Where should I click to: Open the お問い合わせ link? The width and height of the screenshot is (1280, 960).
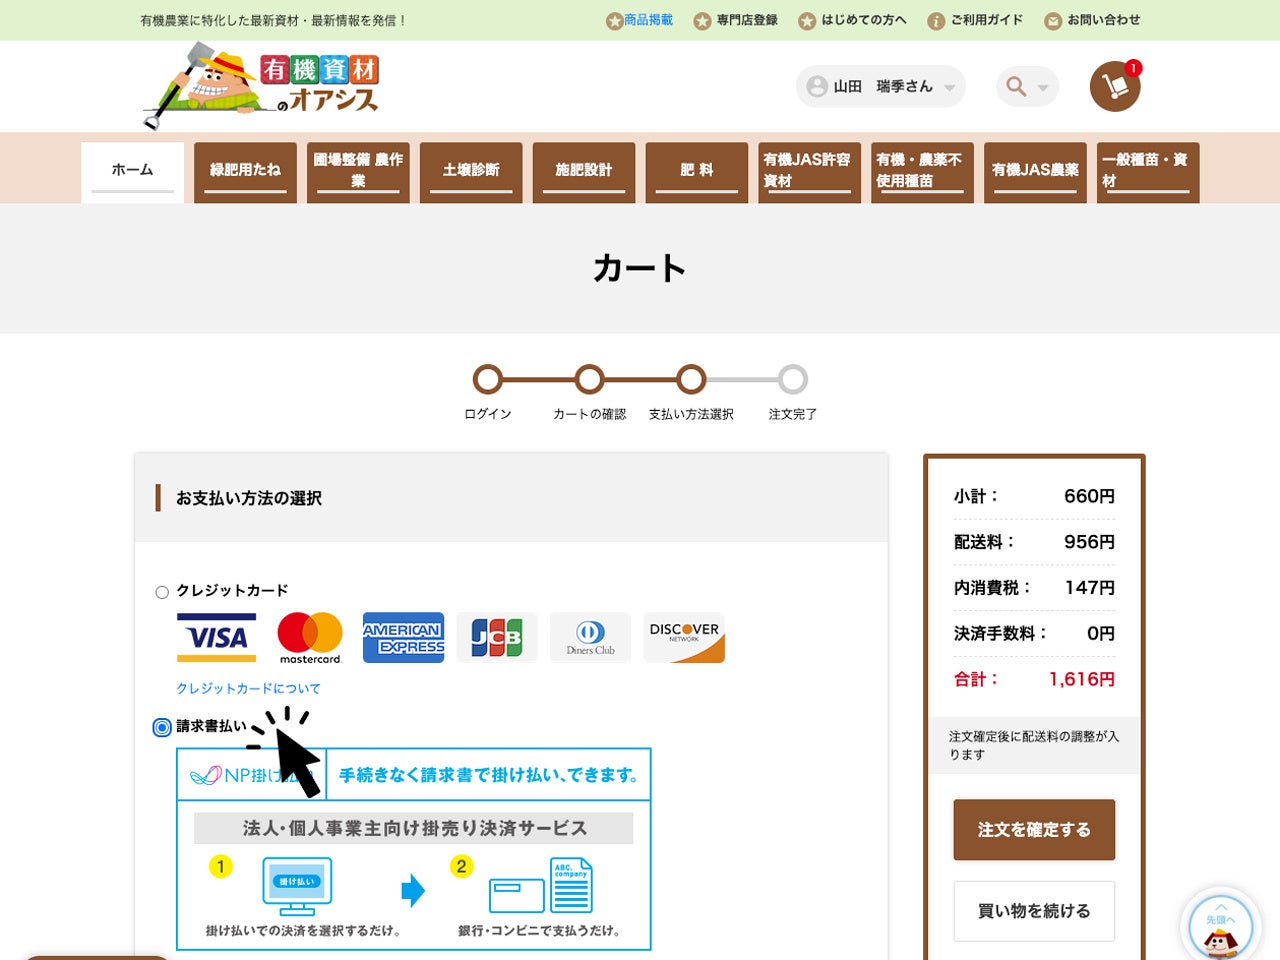(1103, 20)
